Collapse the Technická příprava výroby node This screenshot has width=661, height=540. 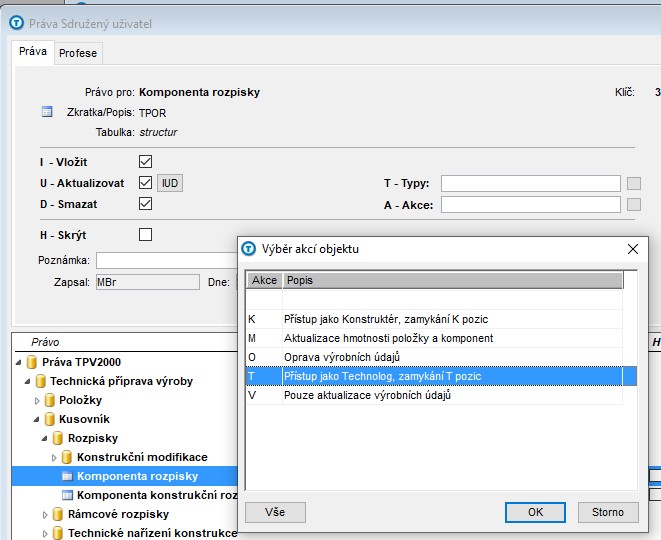27,381
